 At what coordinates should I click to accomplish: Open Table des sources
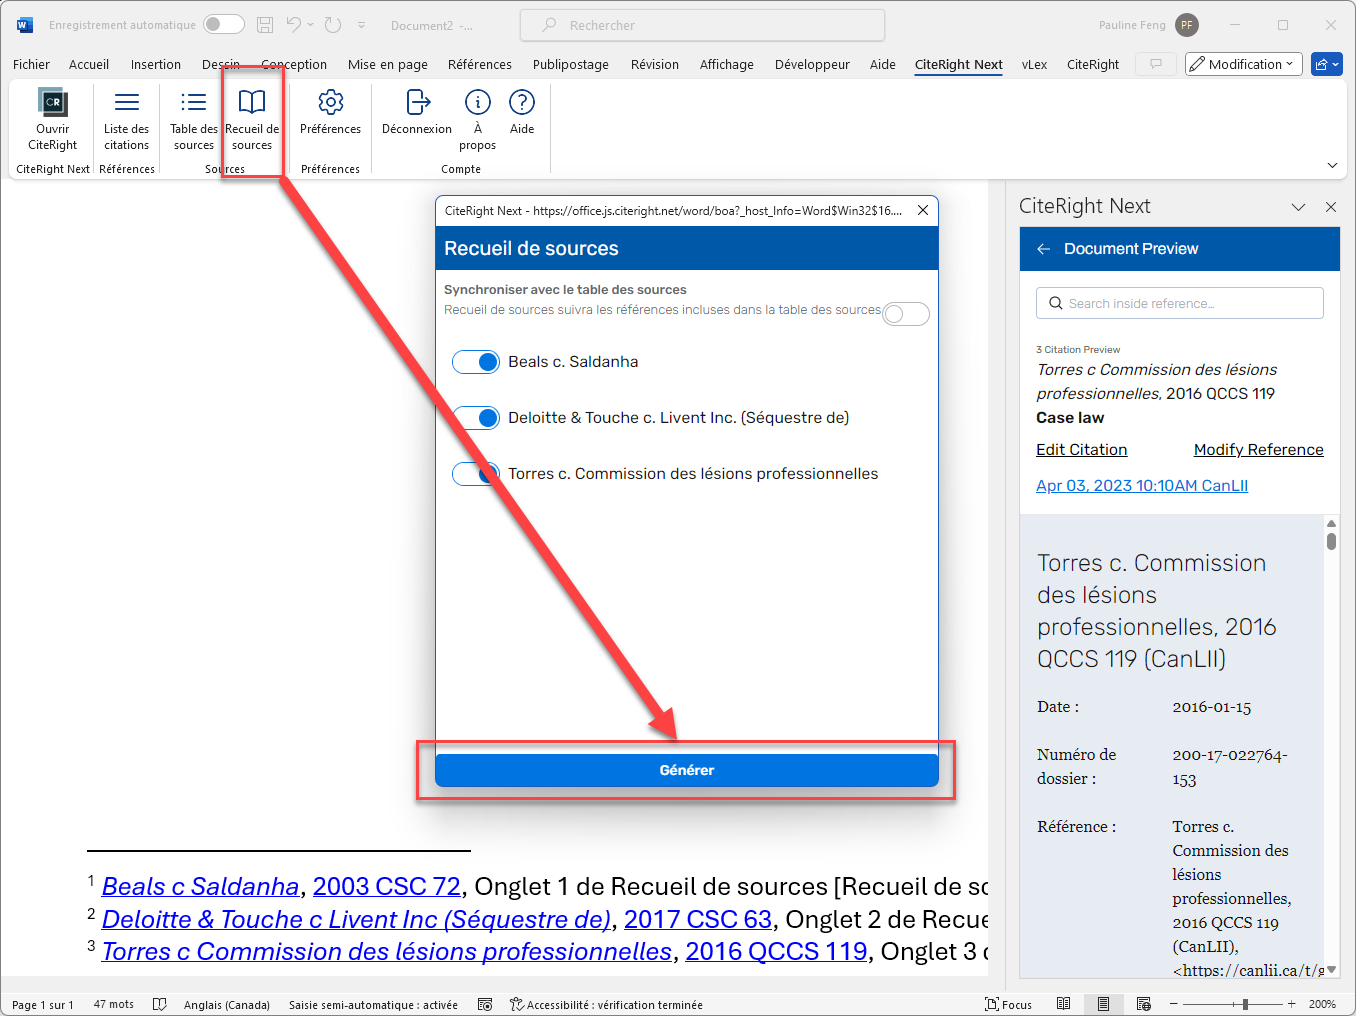[193, 119]
